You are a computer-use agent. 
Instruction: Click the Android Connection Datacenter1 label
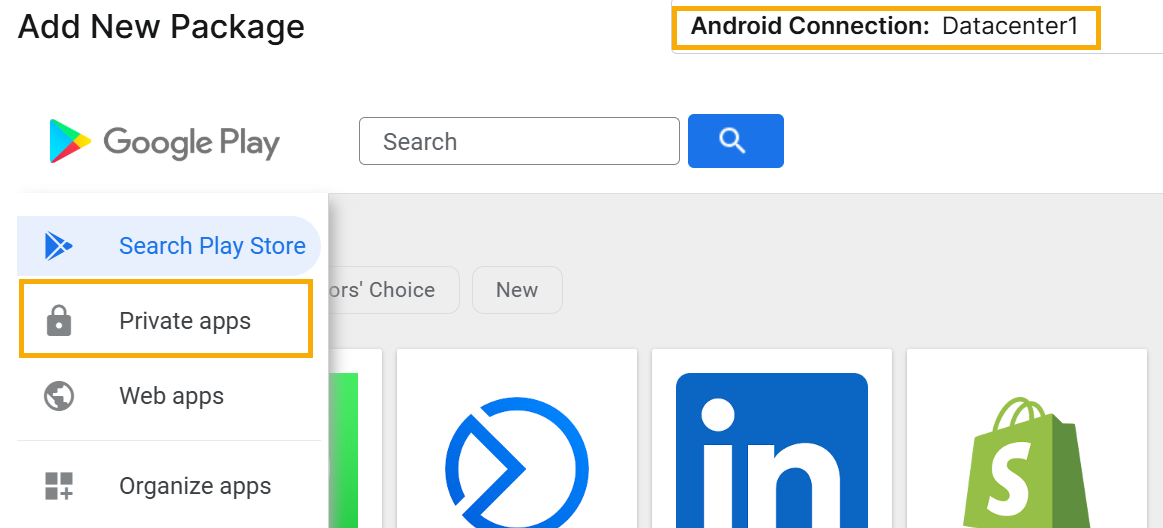coord(885,27)
